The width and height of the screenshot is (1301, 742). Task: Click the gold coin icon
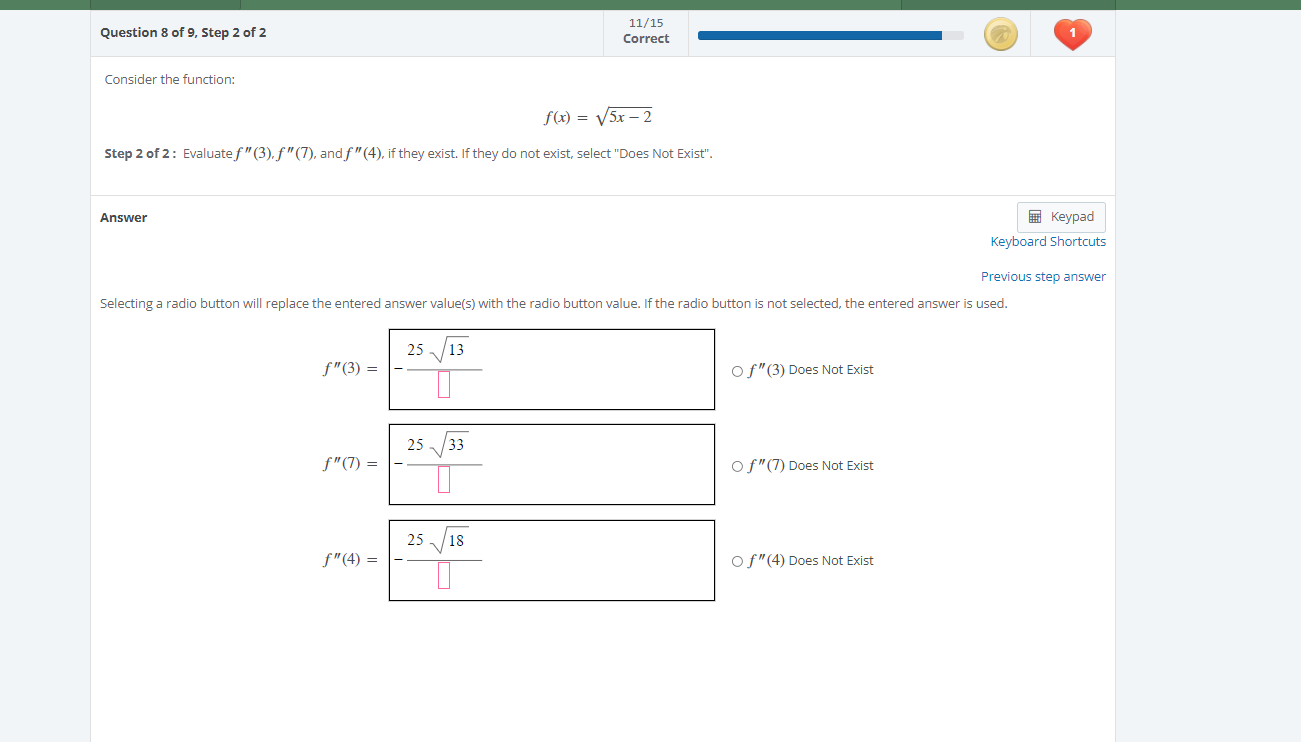[1000, 35]
